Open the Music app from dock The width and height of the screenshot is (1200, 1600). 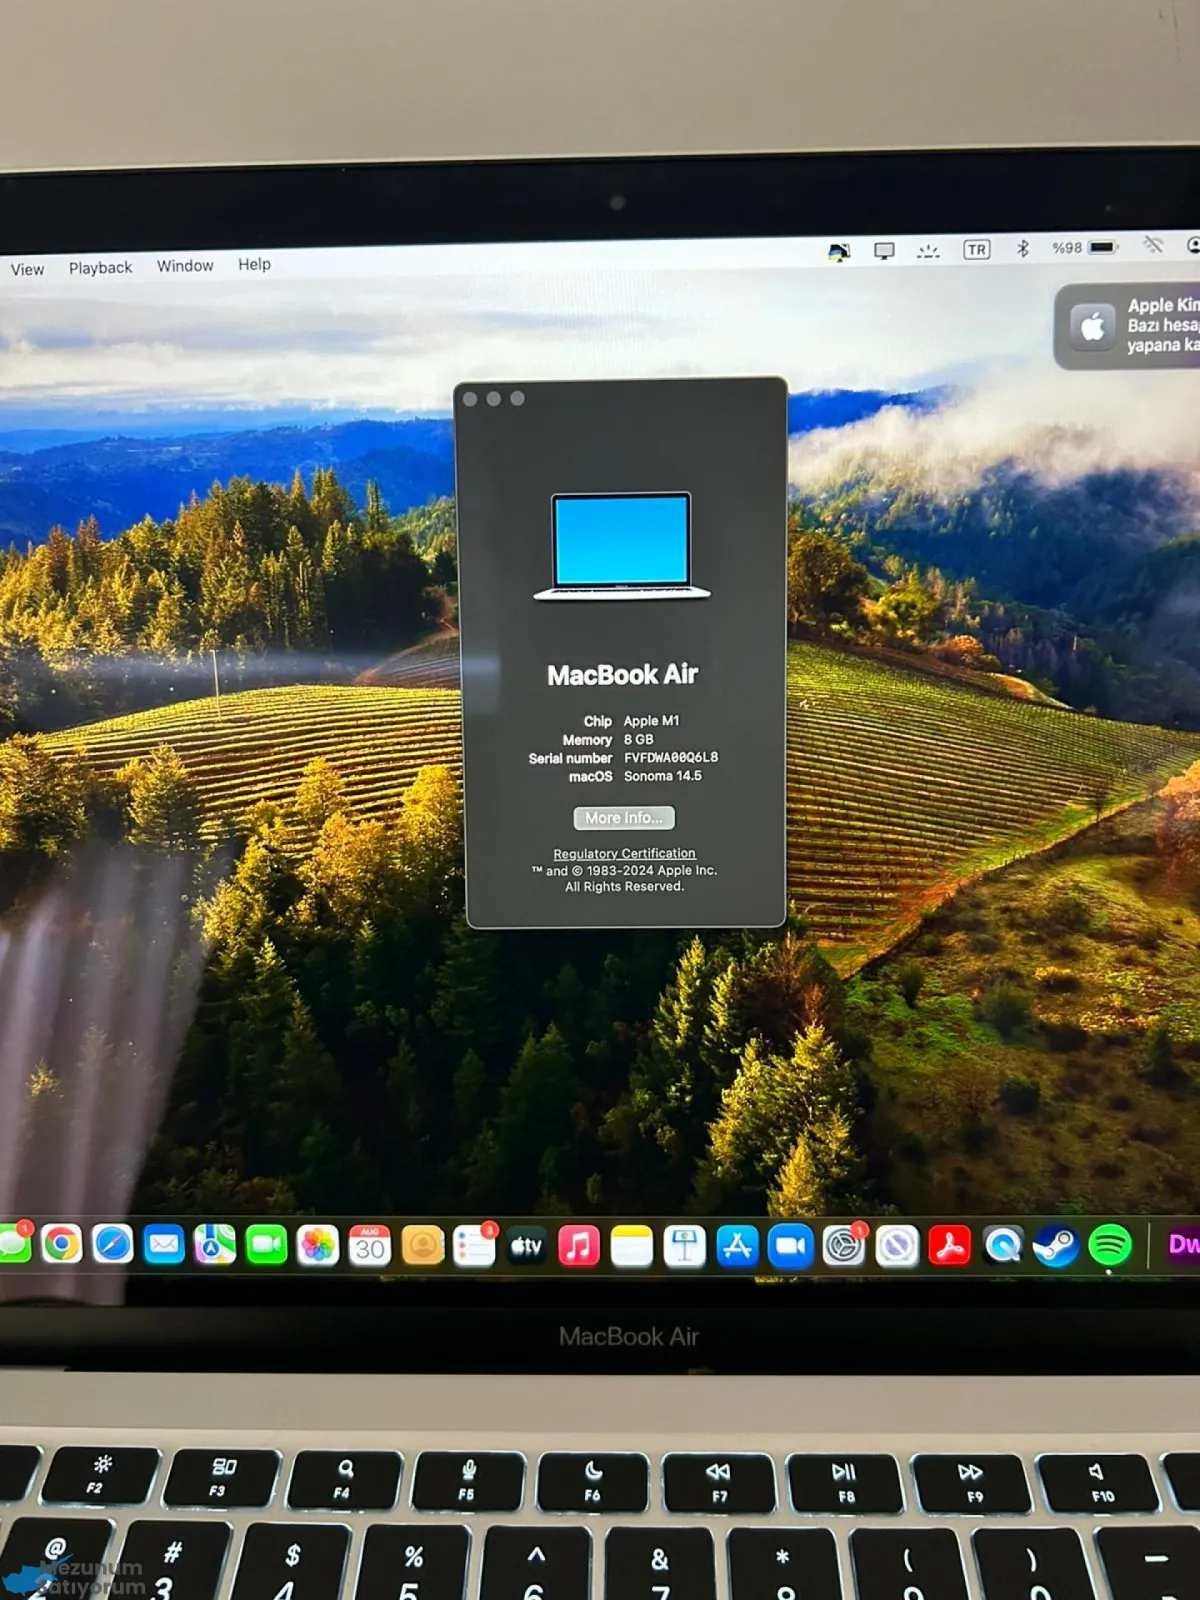click(579, 1247)
